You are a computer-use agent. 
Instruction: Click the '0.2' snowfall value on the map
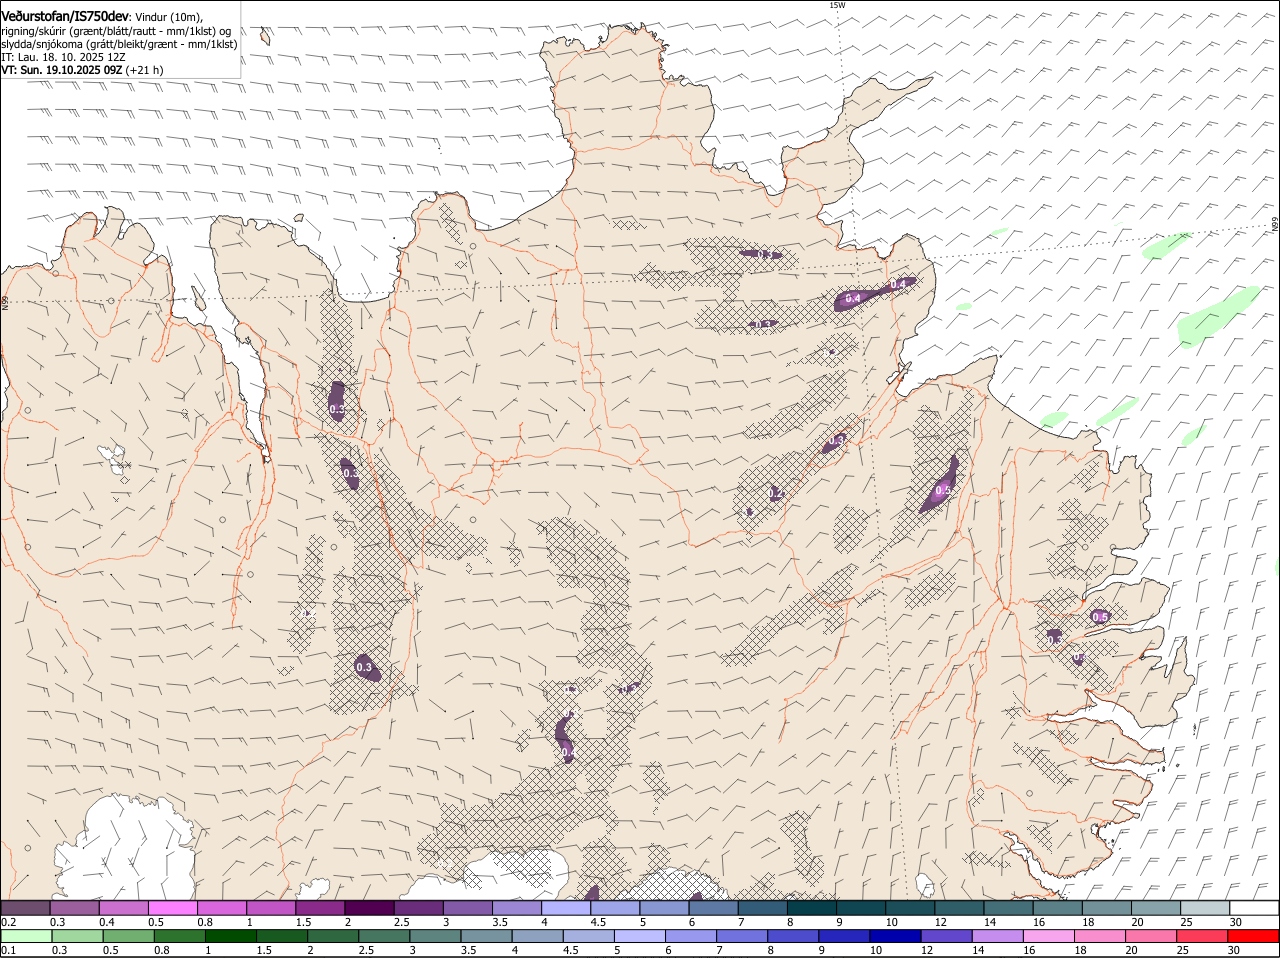coord(776,493)
